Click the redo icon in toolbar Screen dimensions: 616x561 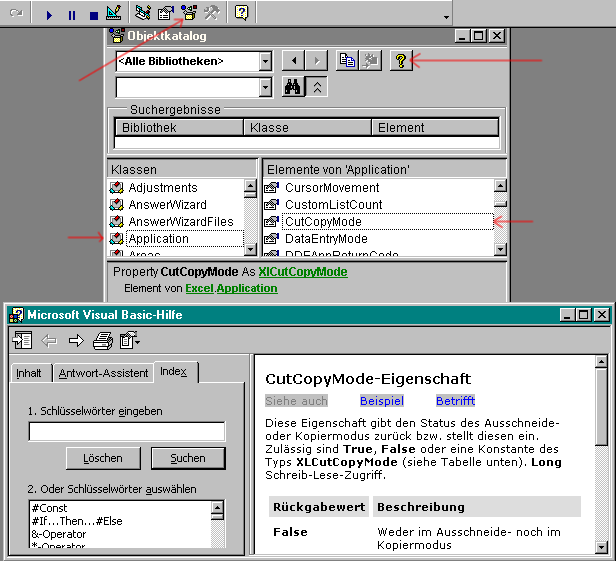click(16, 14)
